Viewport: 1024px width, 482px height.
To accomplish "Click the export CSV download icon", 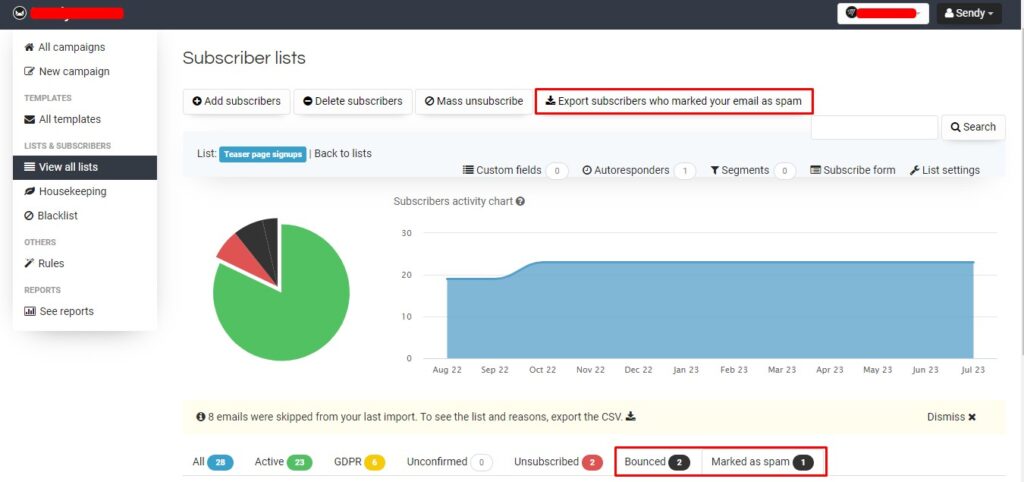I will coord(631,416).
